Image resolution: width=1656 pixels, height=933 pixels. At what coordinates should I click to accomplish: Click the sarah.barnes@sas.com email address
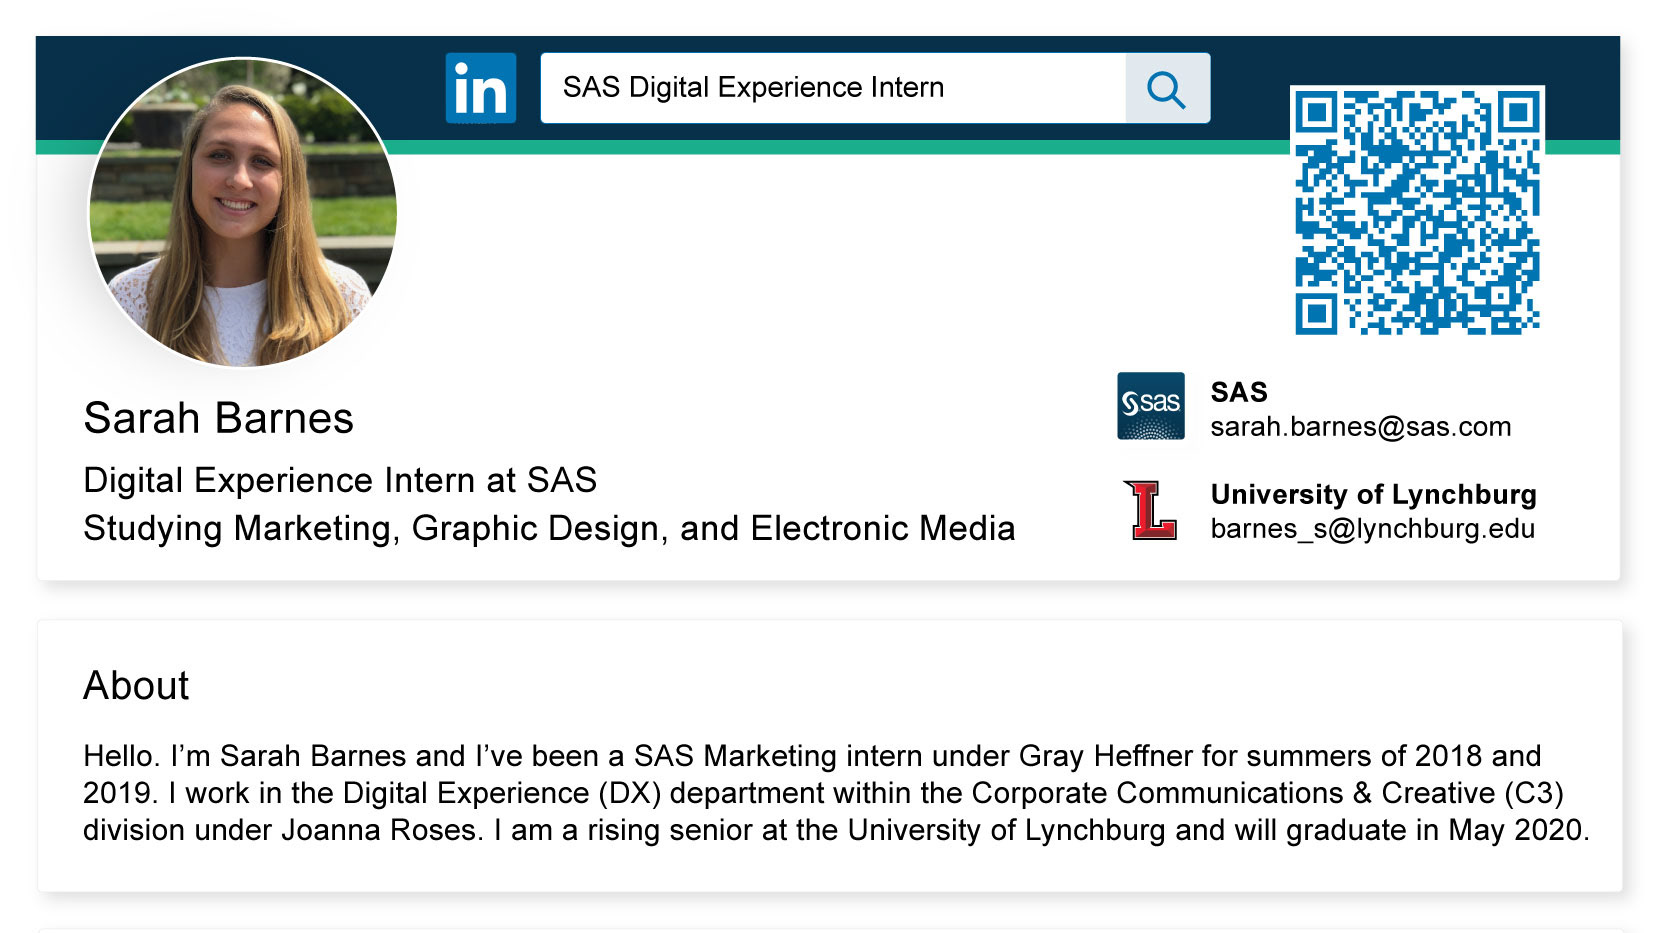point(1360,427)
